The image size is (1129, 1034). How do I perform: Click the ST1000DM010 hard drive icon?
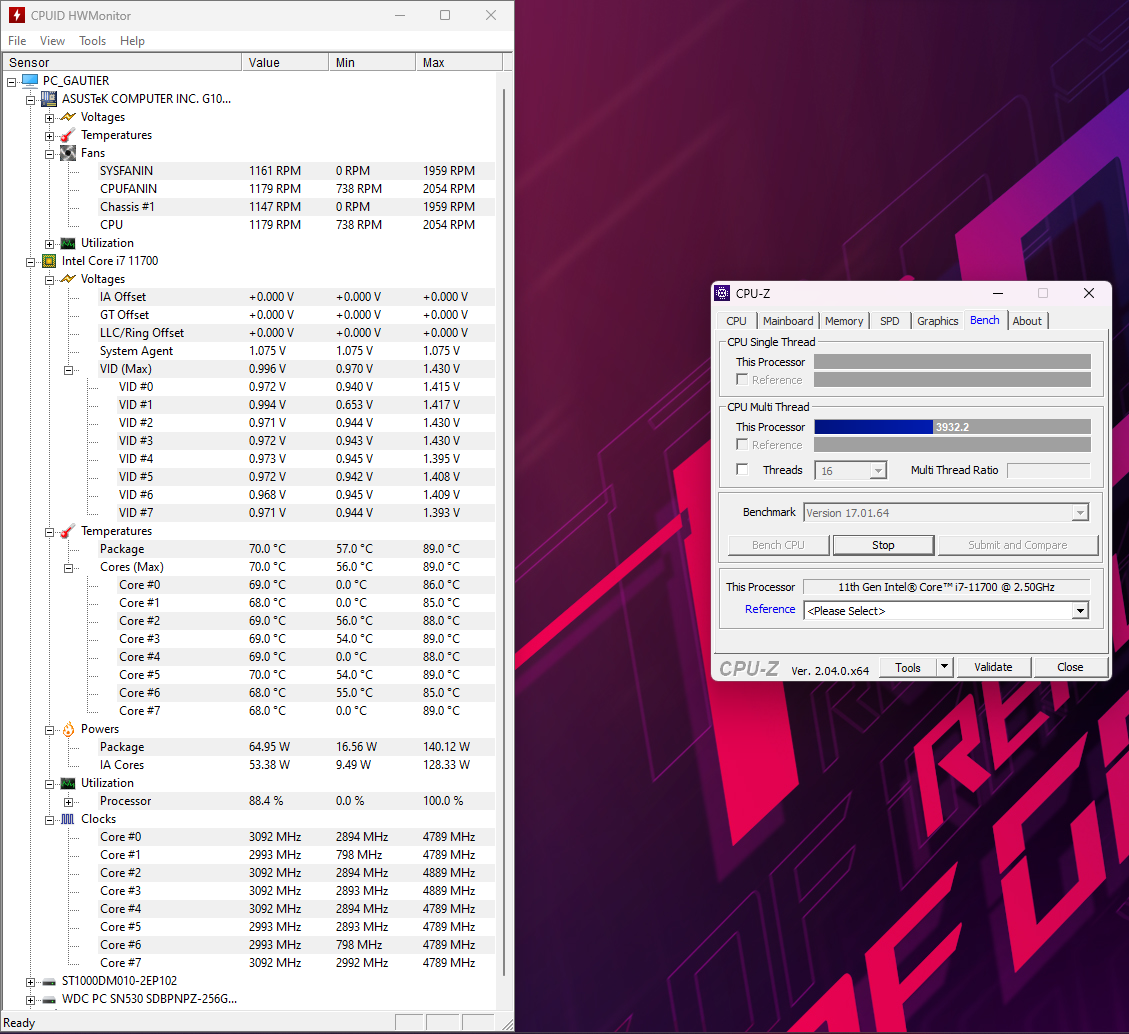(49, 981)
